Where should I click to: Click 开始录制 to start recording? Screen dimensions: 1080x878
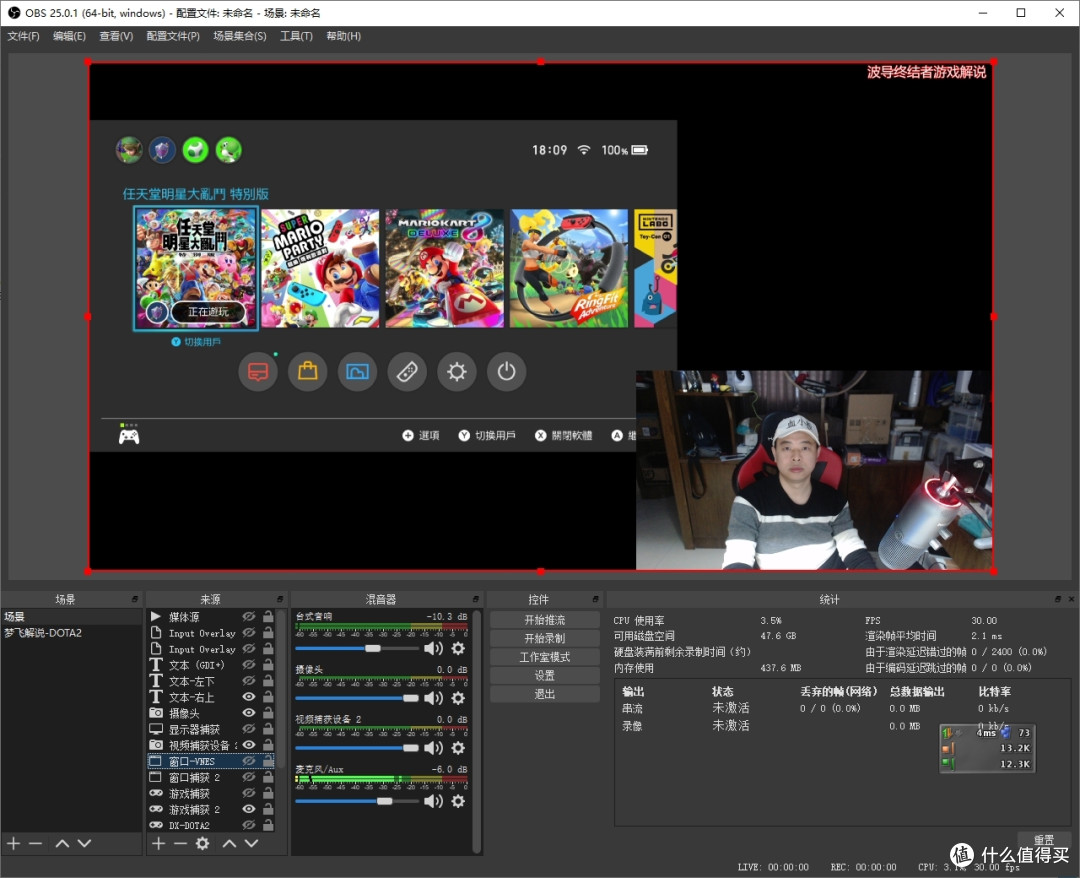pos(545,638)
